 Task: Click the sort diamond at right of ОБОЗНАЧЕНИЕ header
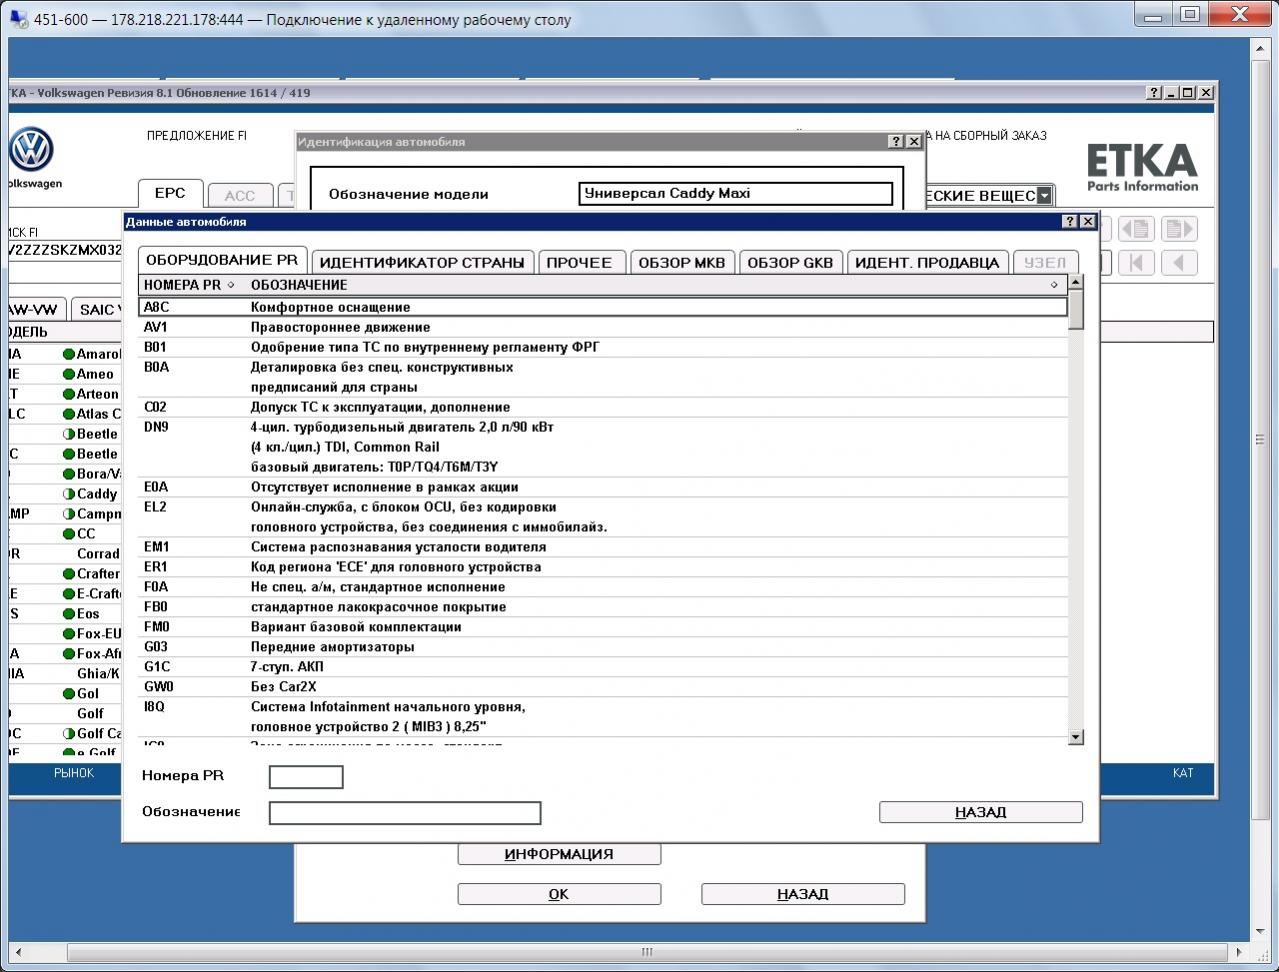coord(1054,285)
